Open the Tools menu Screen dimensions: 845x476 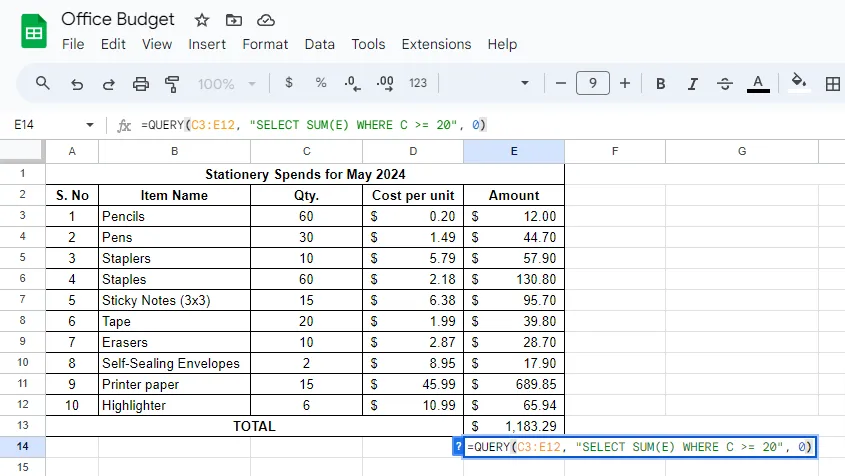[x=368, y=44]
